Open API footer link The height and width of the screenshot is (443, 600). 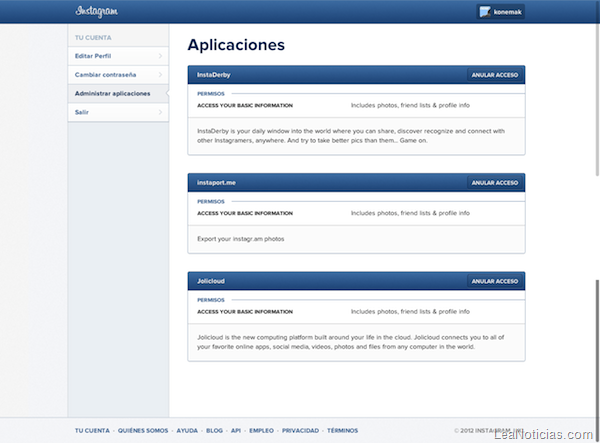click(x=236, y=430)
